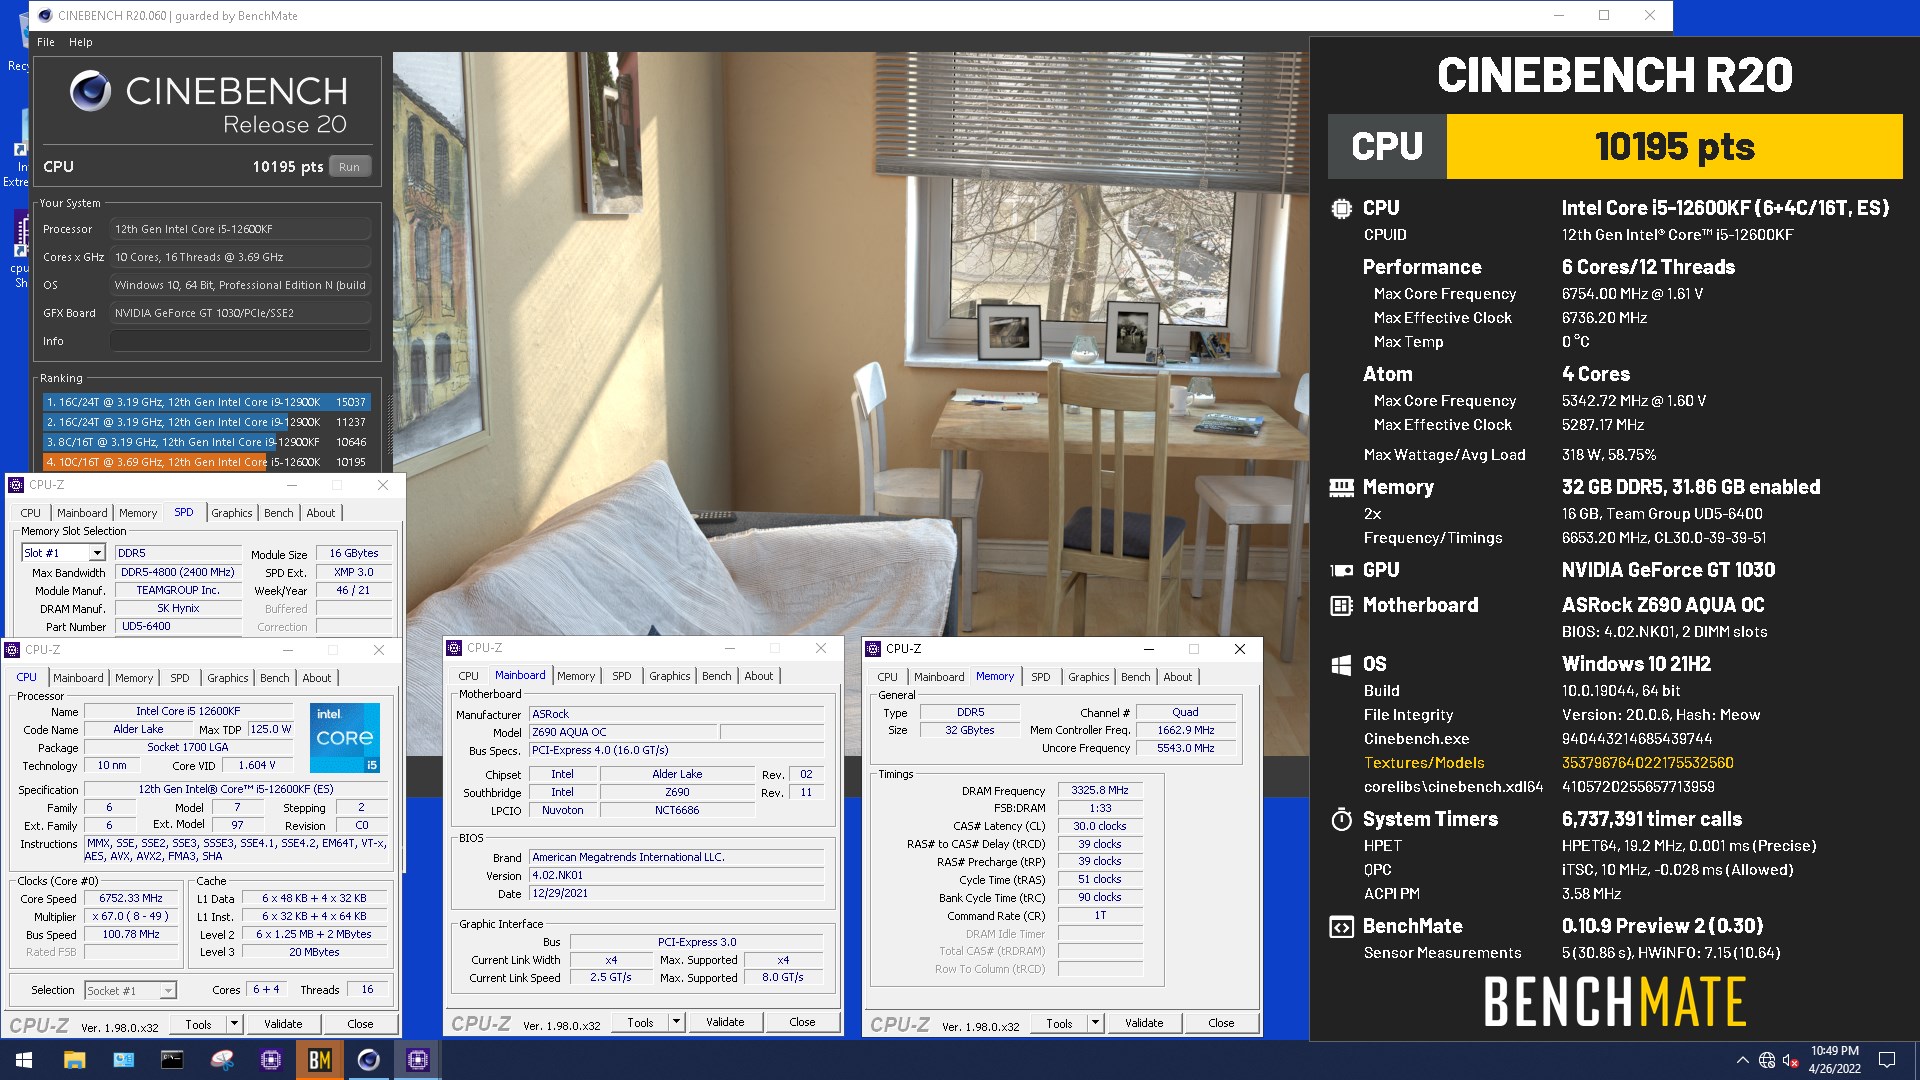
Task: Open Graphics tab in the CPU window
Action: (x=227, y=678)
